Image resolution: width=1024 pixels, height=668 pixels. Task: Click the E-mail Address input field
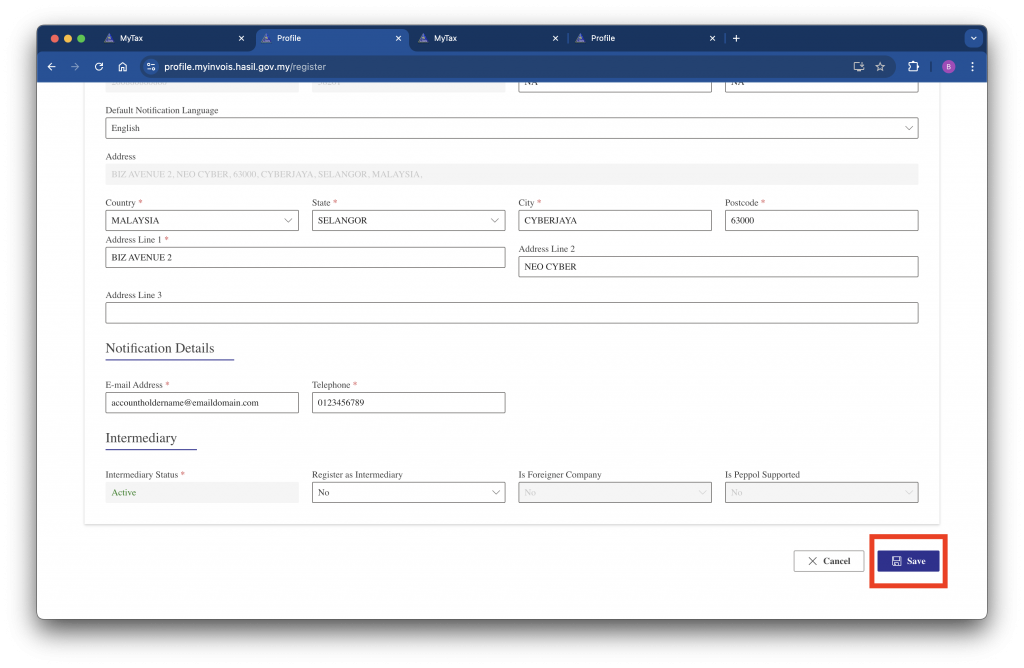[201, 402]
